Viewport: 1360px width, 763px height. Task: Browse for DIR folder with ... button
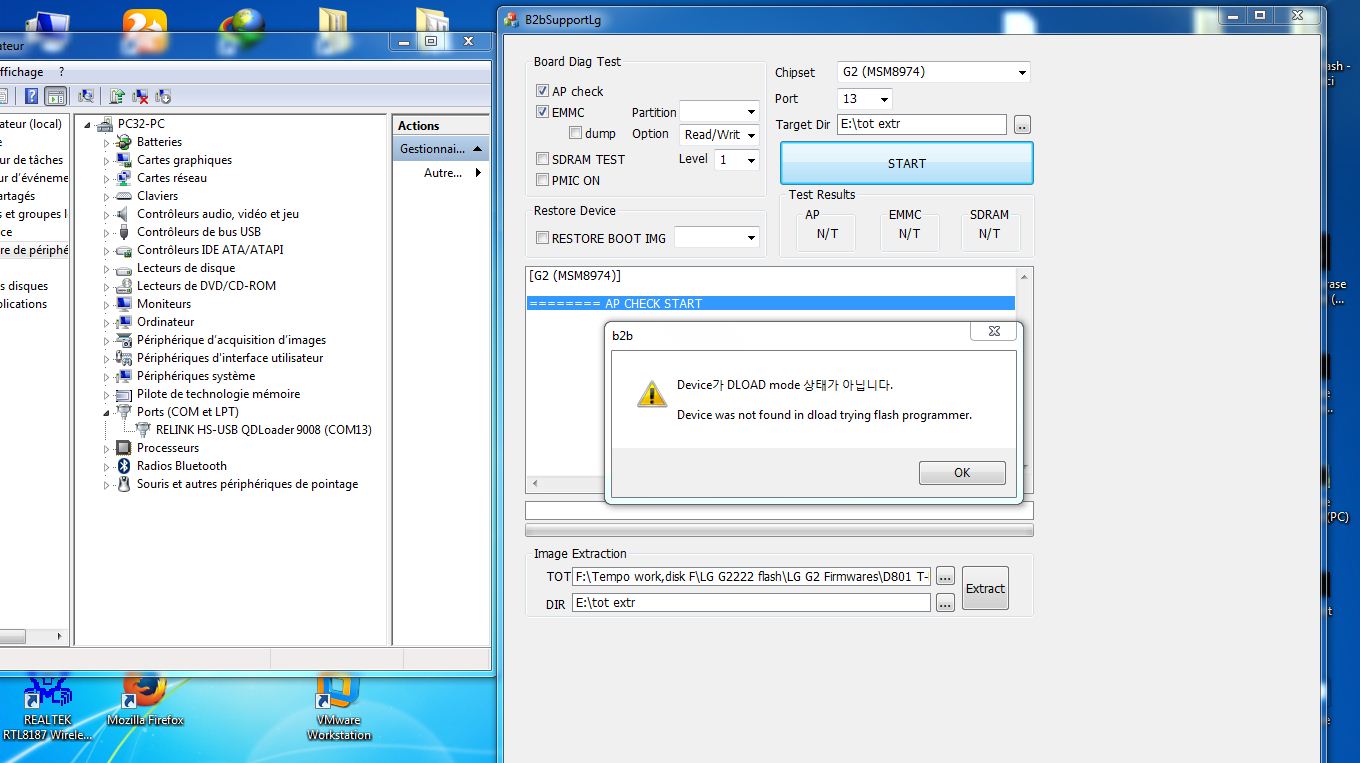pos(945,603)
